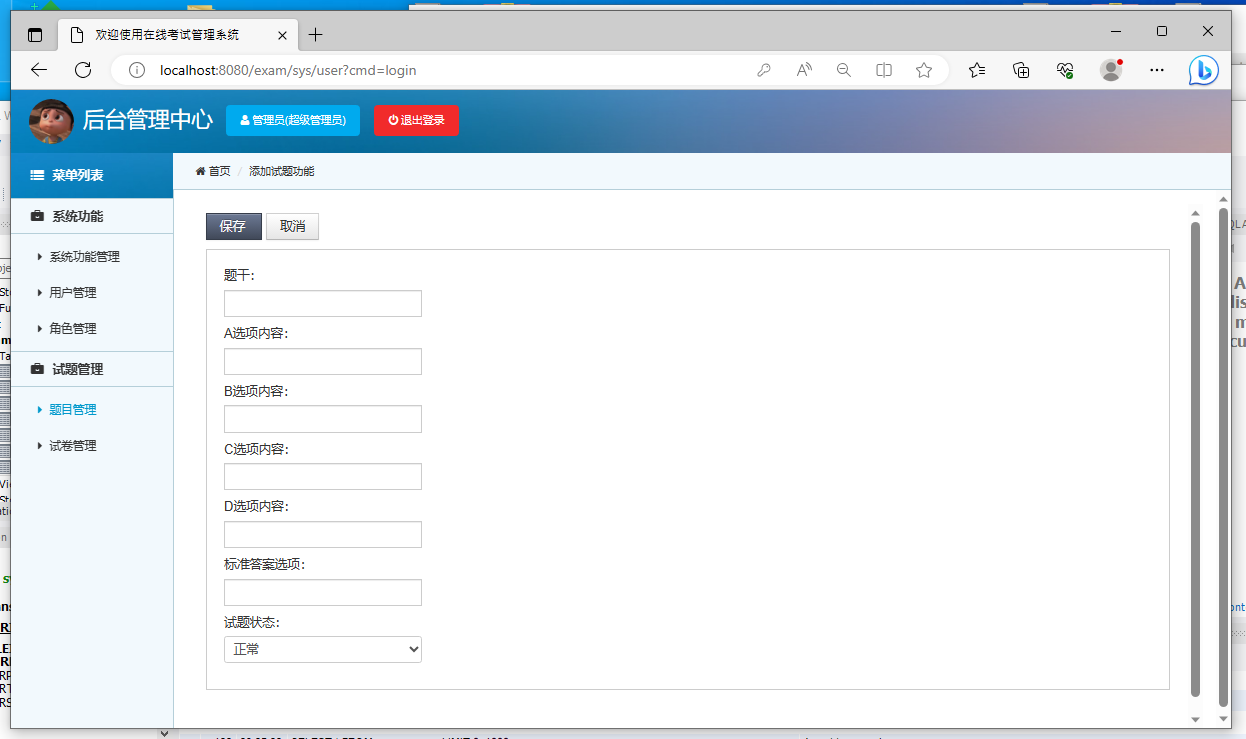Open the 试题状态 dropdown showing 正常
Screen dimensions: 1246x739
(322, 649)
